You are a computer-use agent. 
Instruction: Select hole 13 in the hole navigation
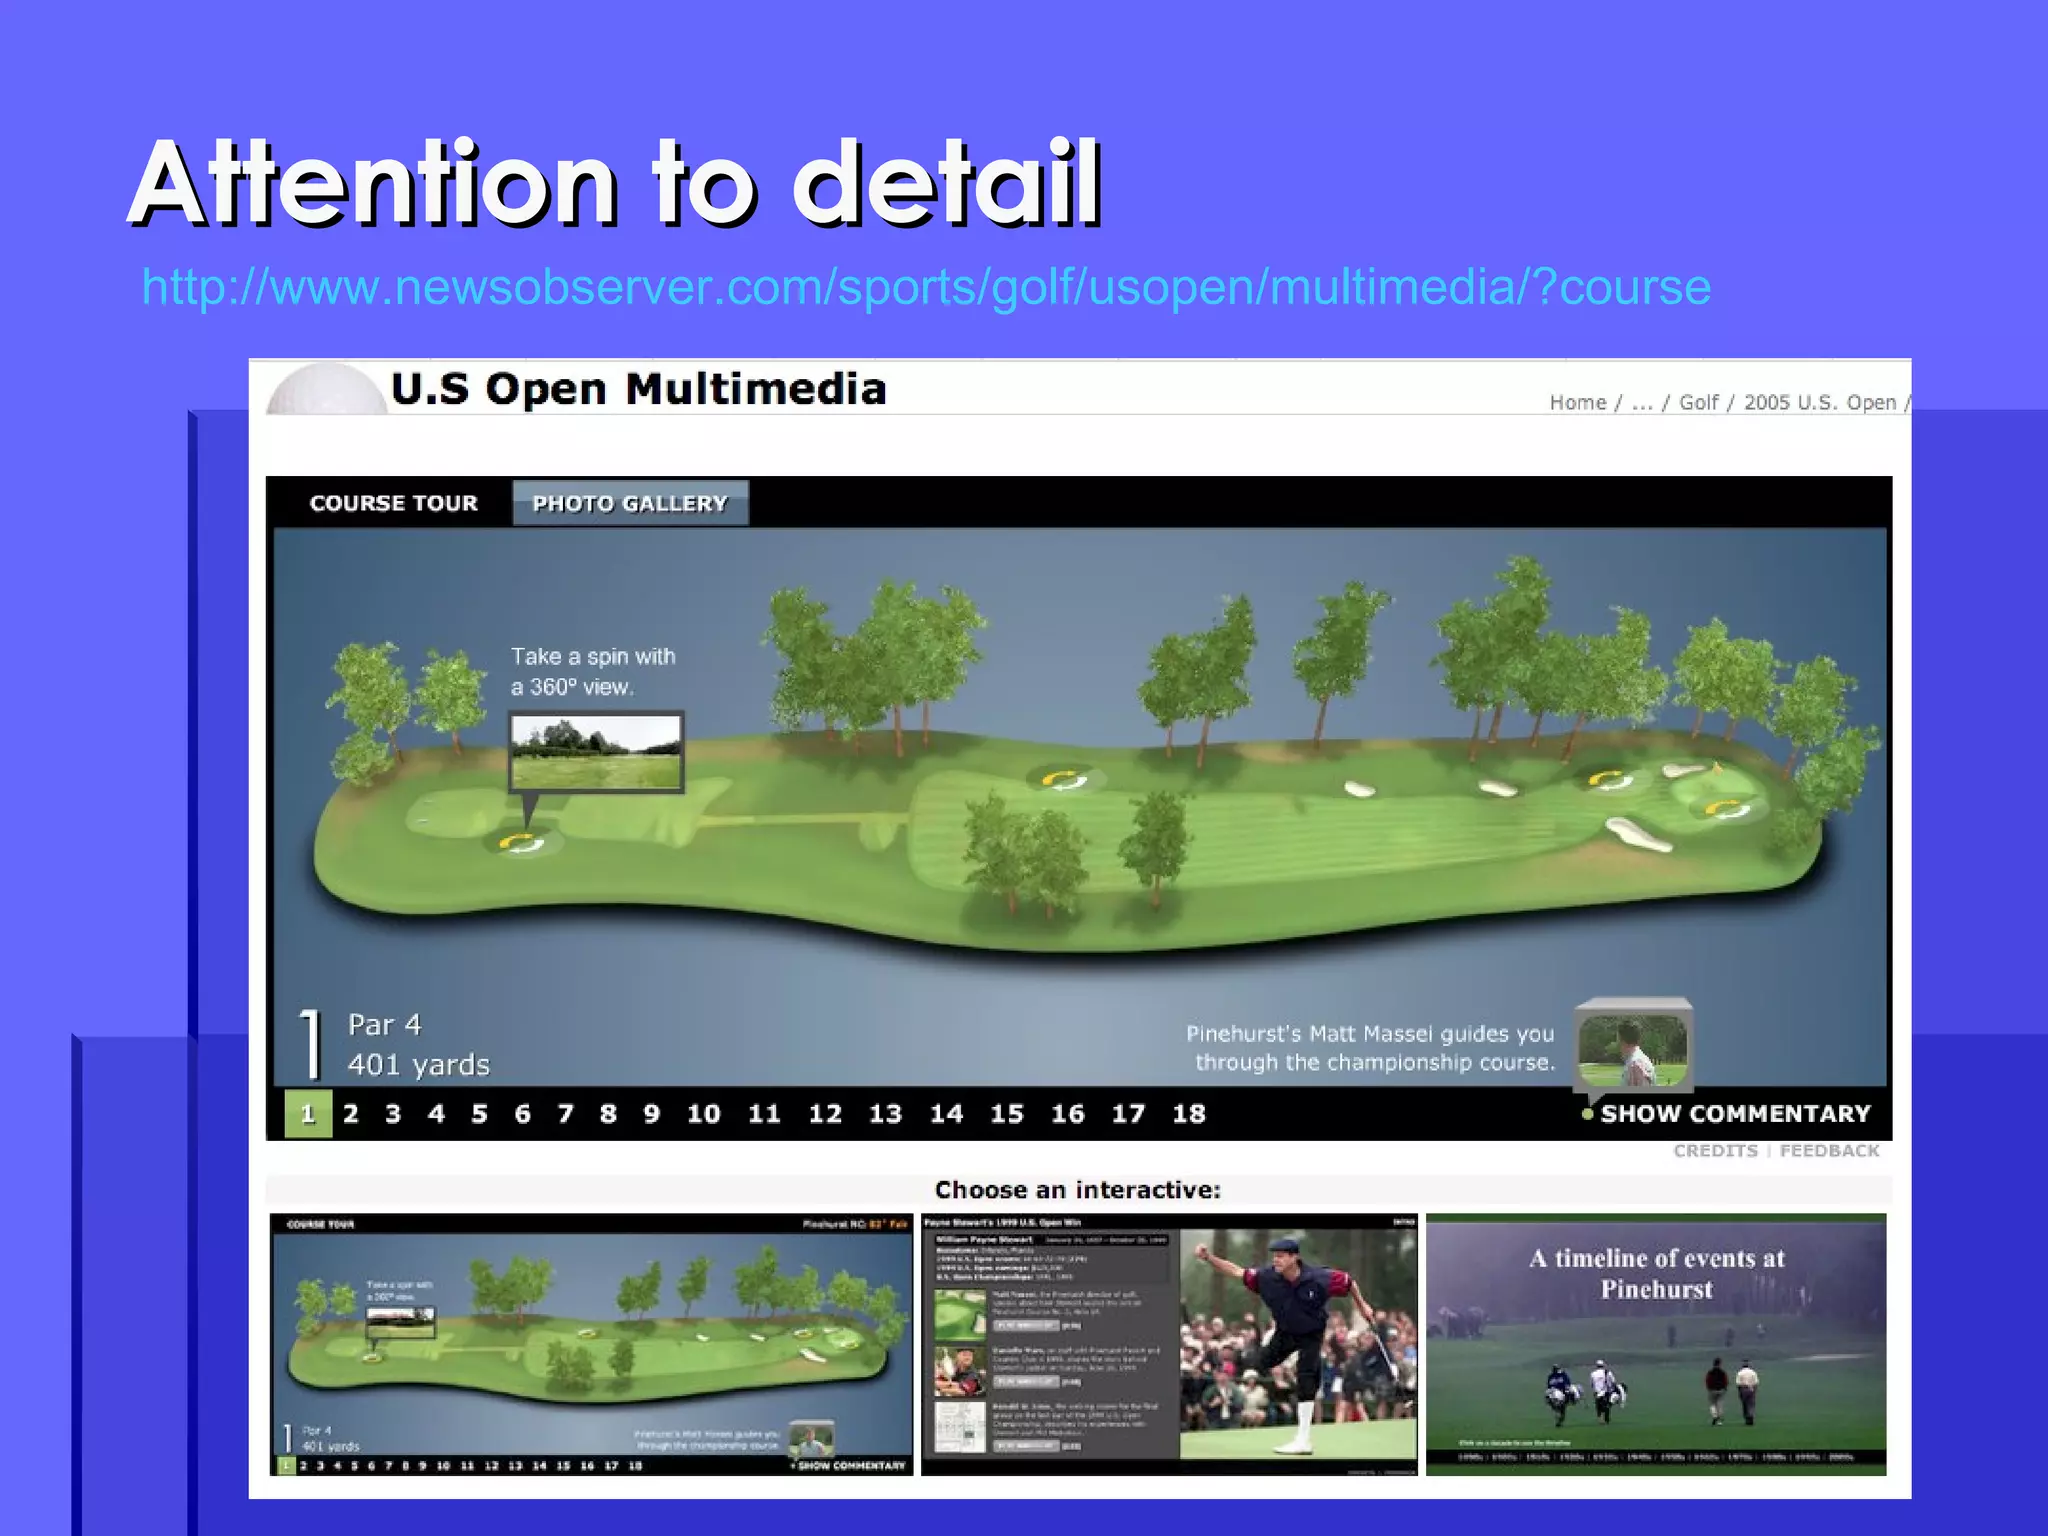886,1114
